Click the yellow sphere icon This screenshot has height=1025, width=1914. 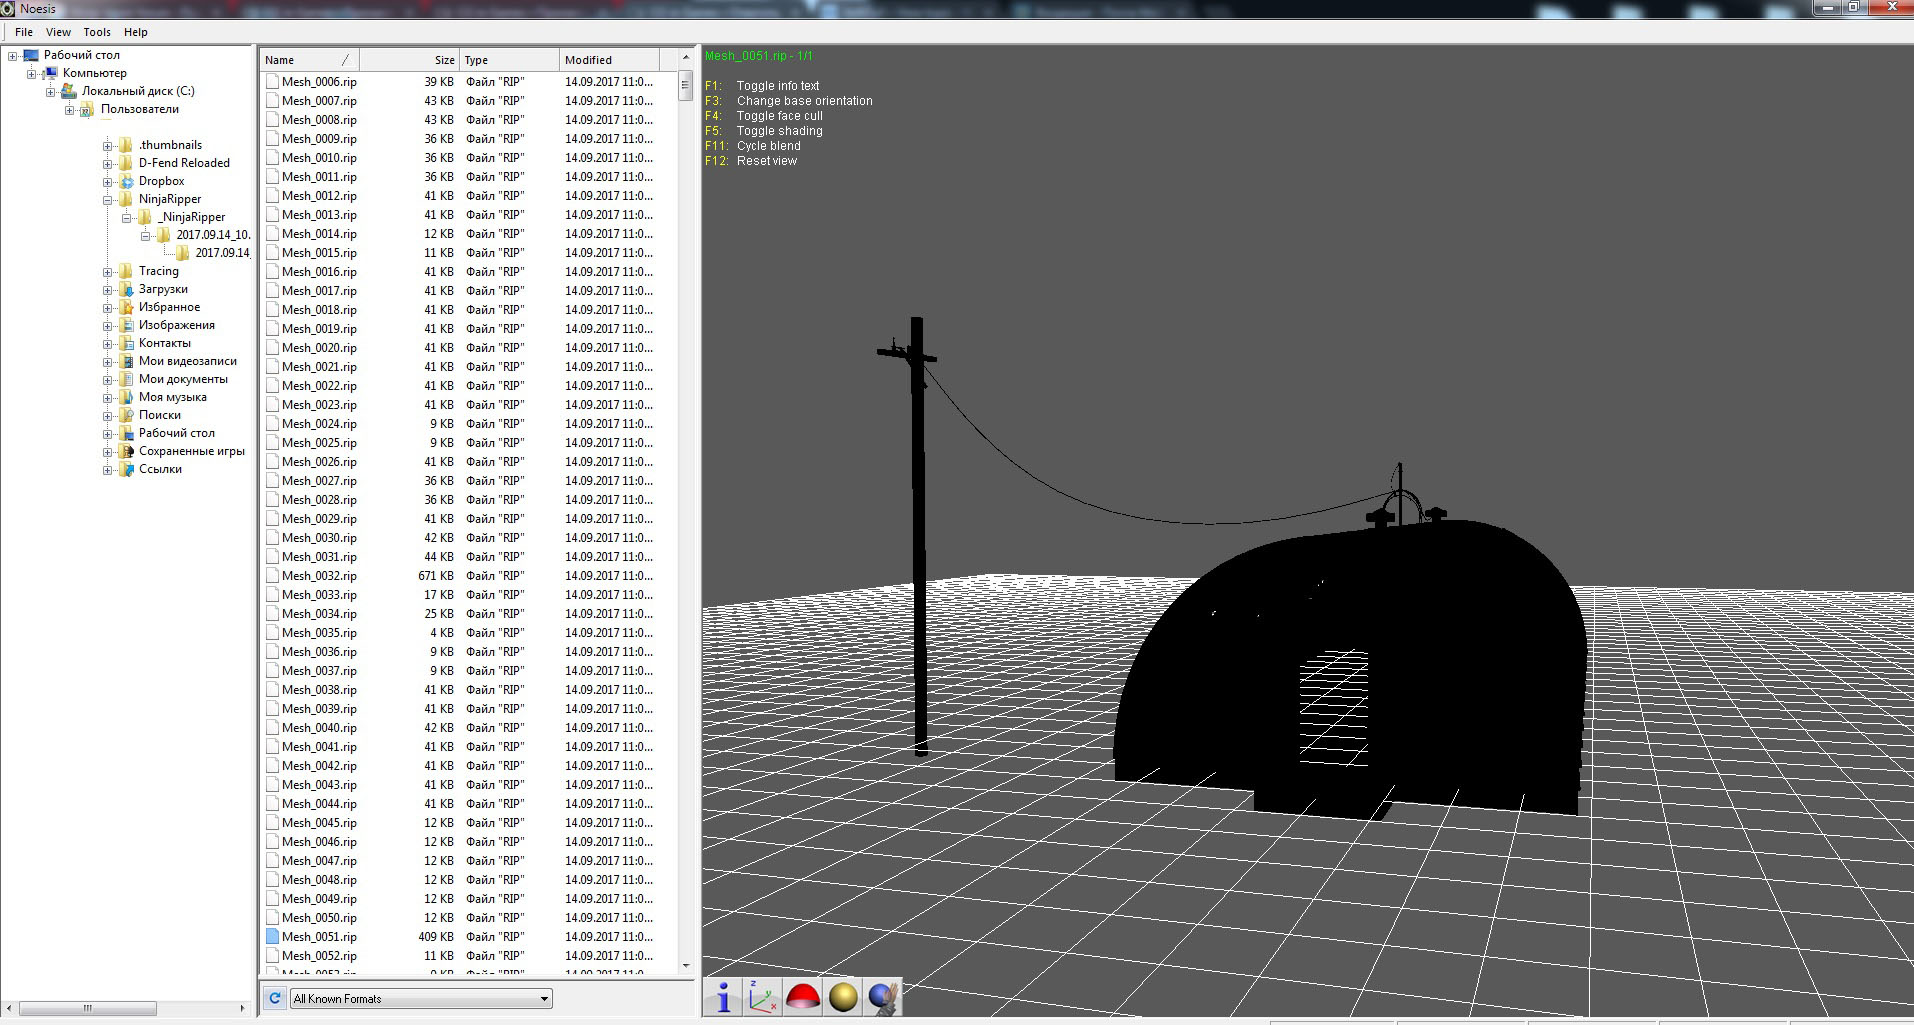click(843, 997)
